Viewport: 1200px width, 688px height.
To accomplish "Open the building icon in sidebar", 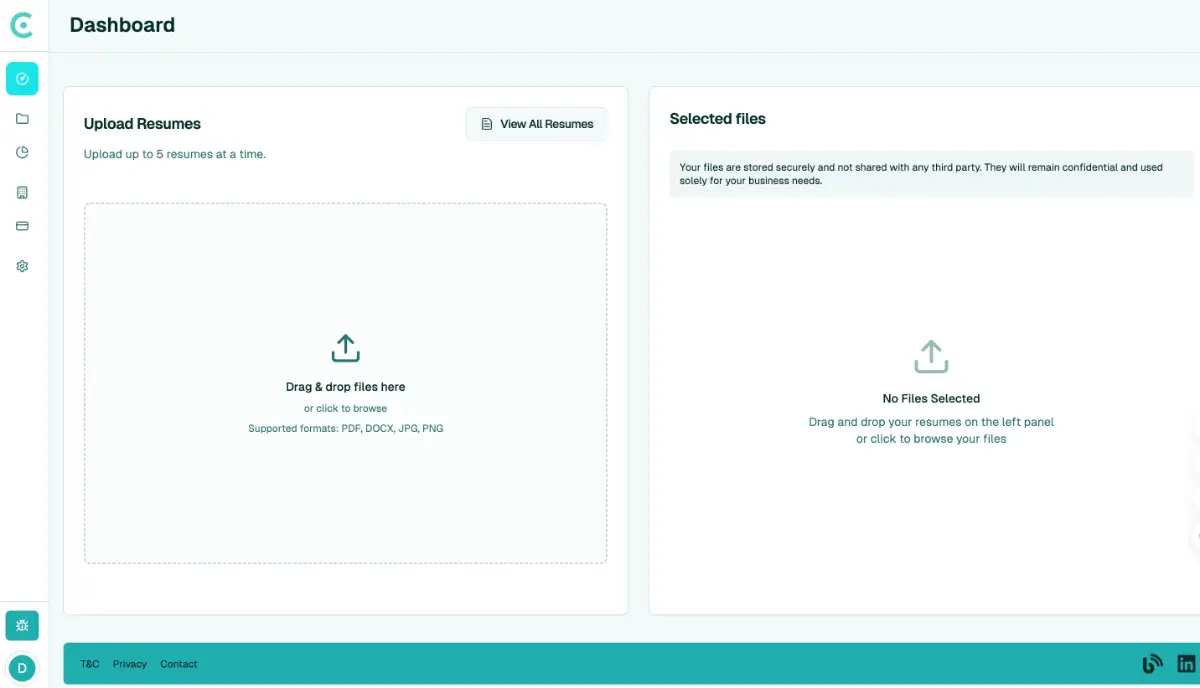I will pyautogui.click(x=22, y=192).
